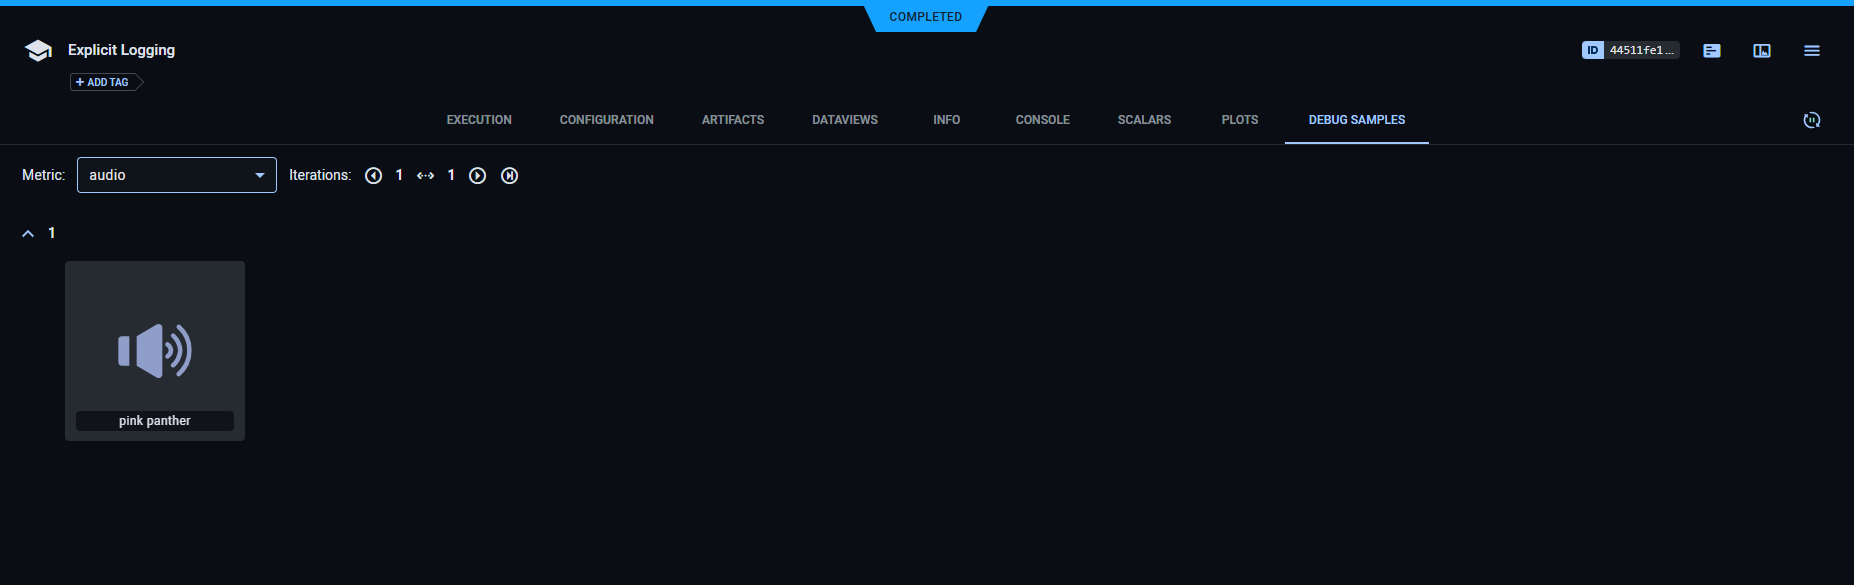1854x585 pixels.
Task: Open the CONSOLE tab
Action: coord(1042,120)
